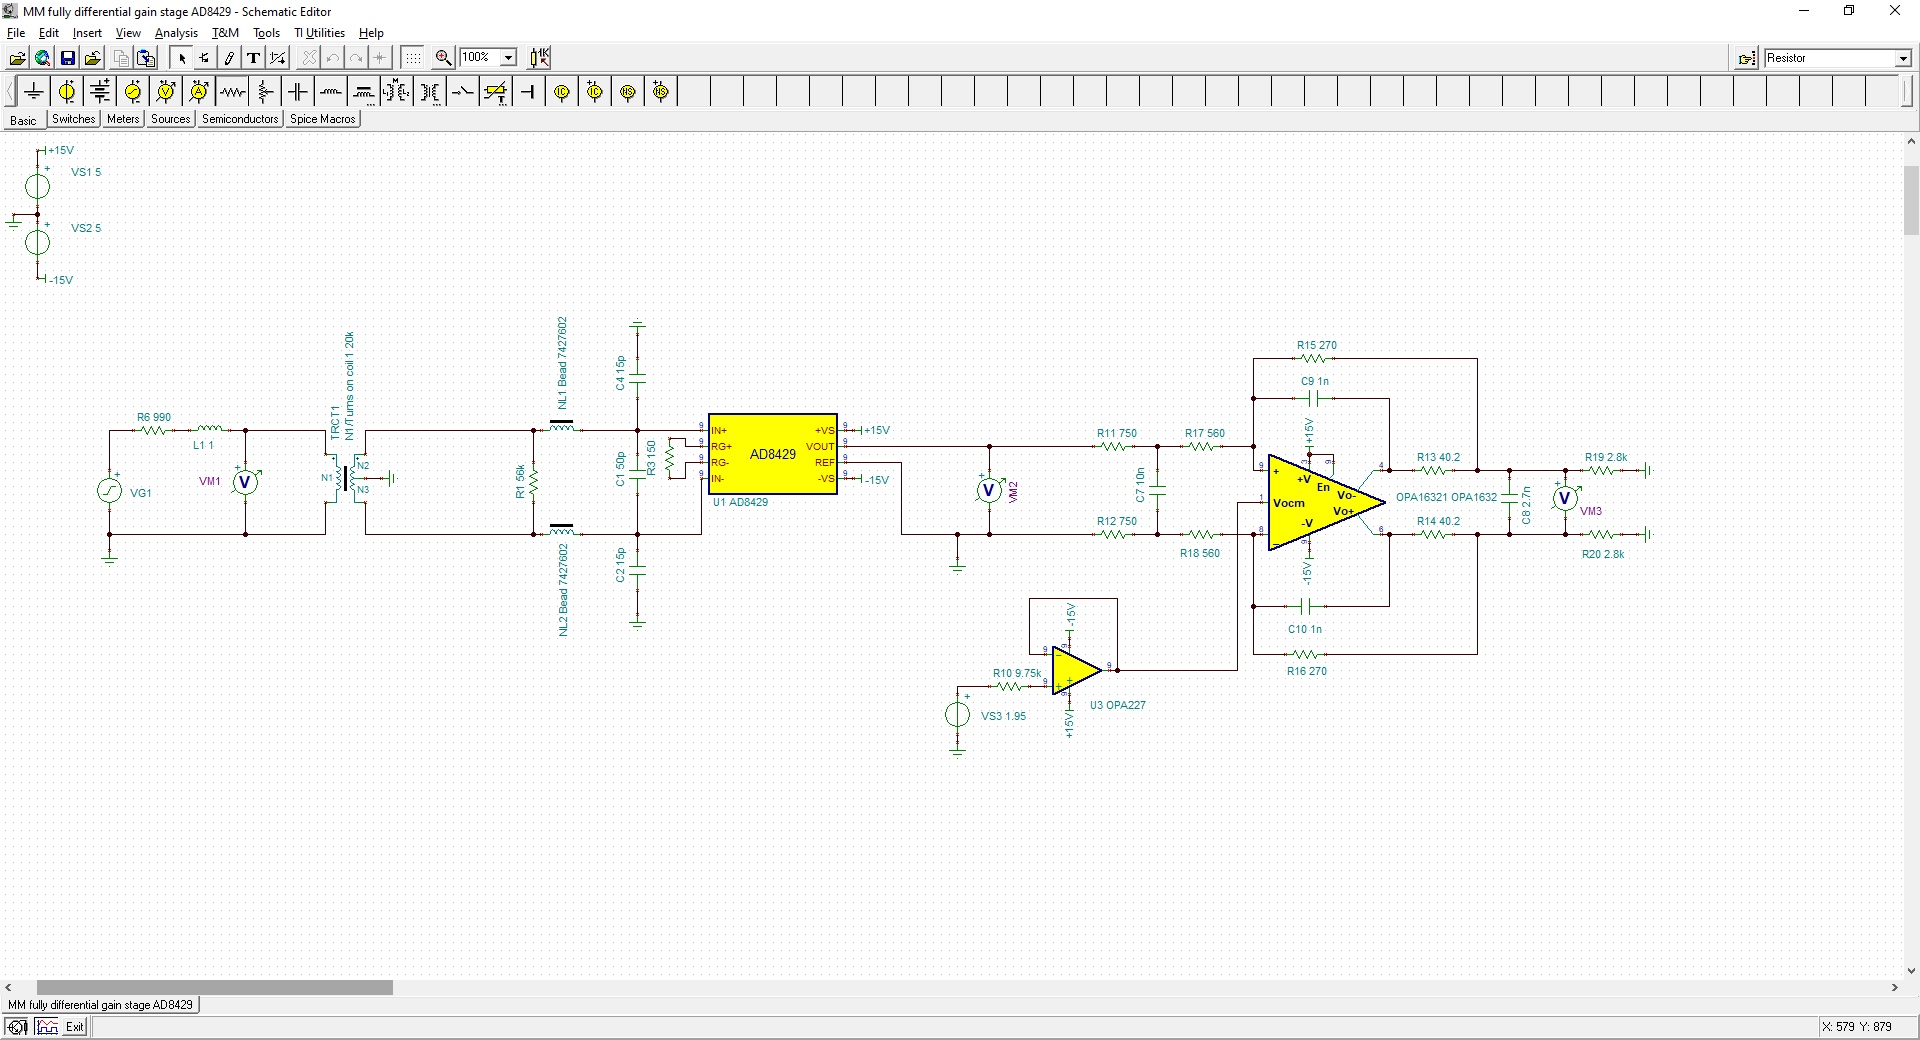Click the component find icon beside zoom
Image resolution: width=1920 pixels, height=1040 pixels.
[x=540, y=58]
